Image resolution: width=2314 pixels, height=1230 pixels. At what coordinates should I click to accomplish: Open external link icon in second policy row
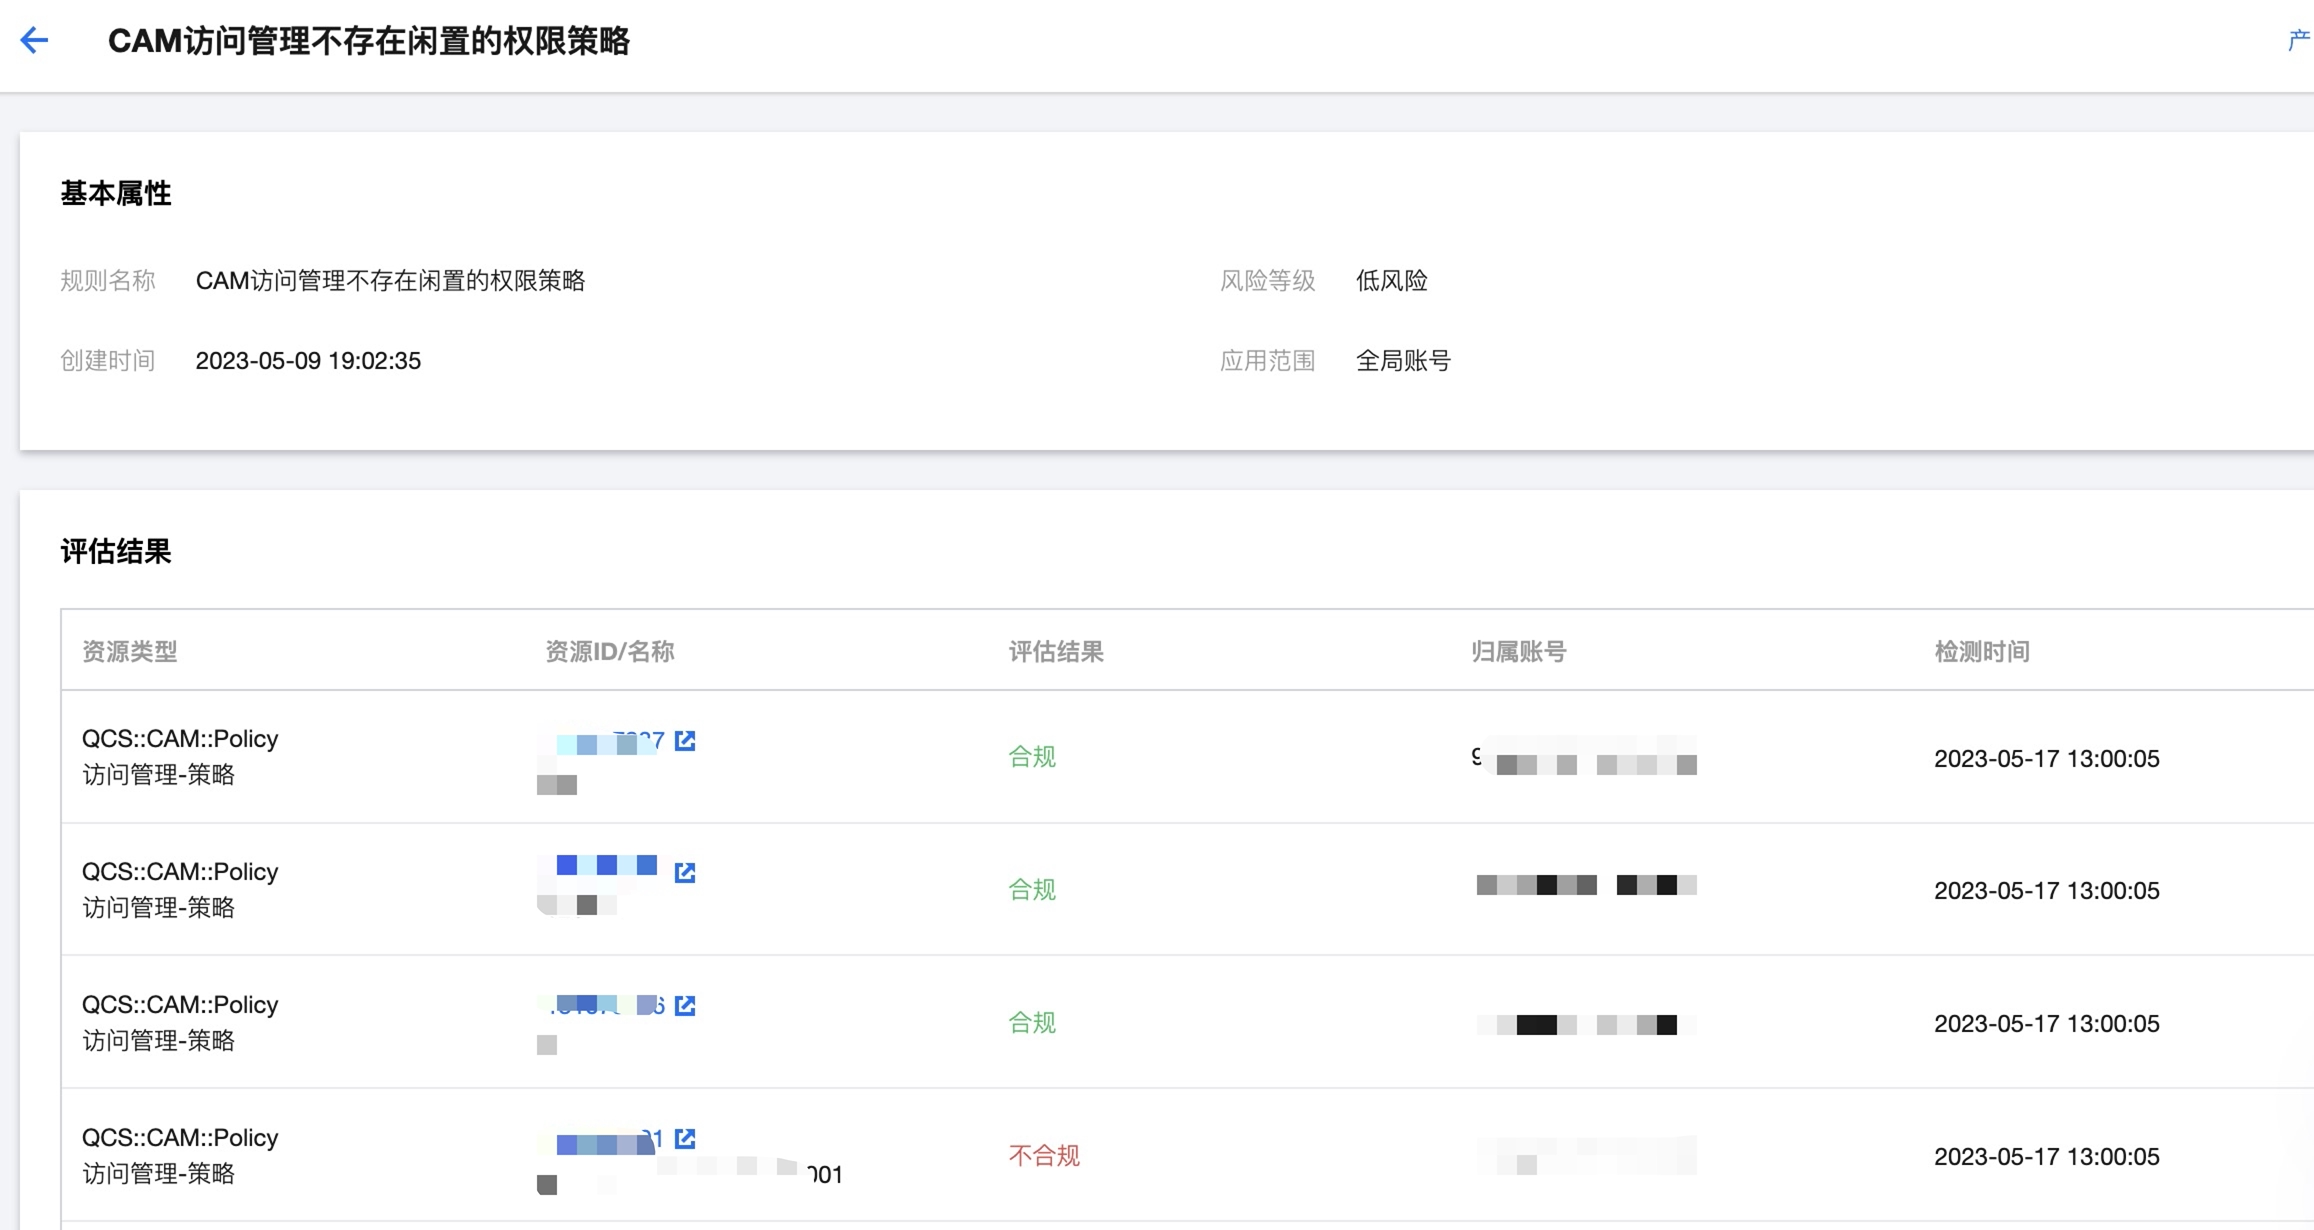685,872
